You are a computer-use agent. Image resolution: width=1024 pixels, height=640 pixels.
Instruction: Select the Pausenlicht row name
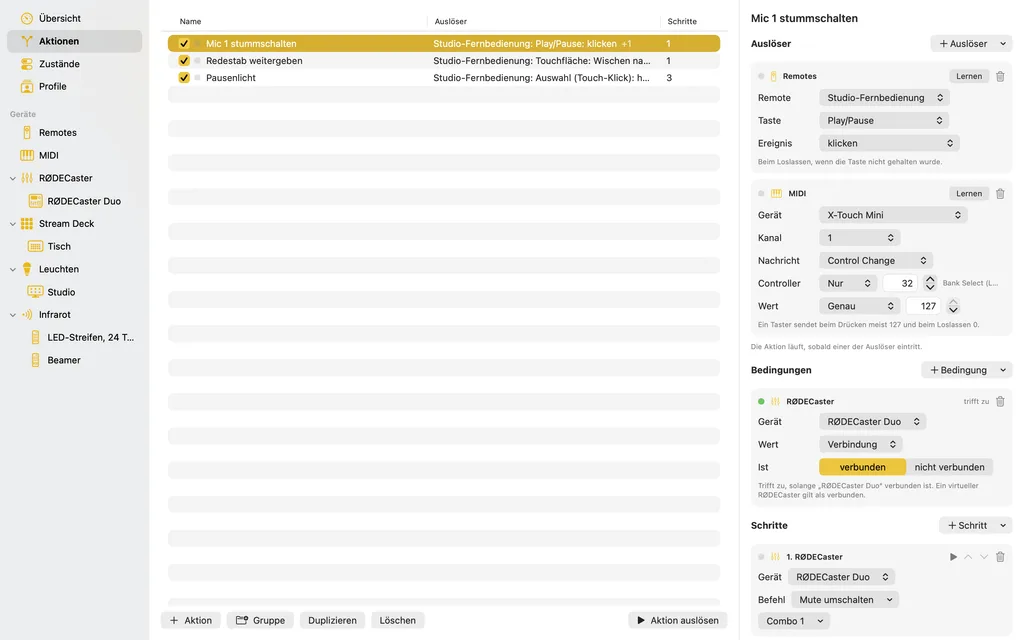(231, 78)
